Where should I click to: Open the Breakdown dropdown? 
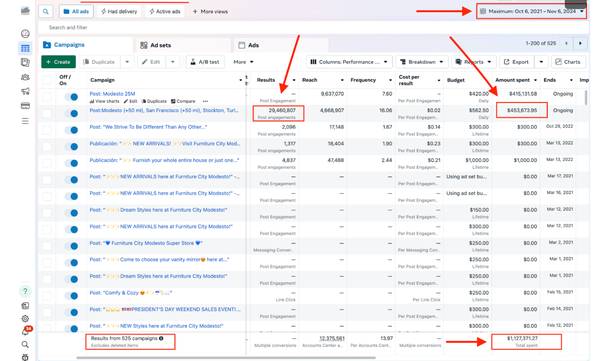(x=421, y=62)
